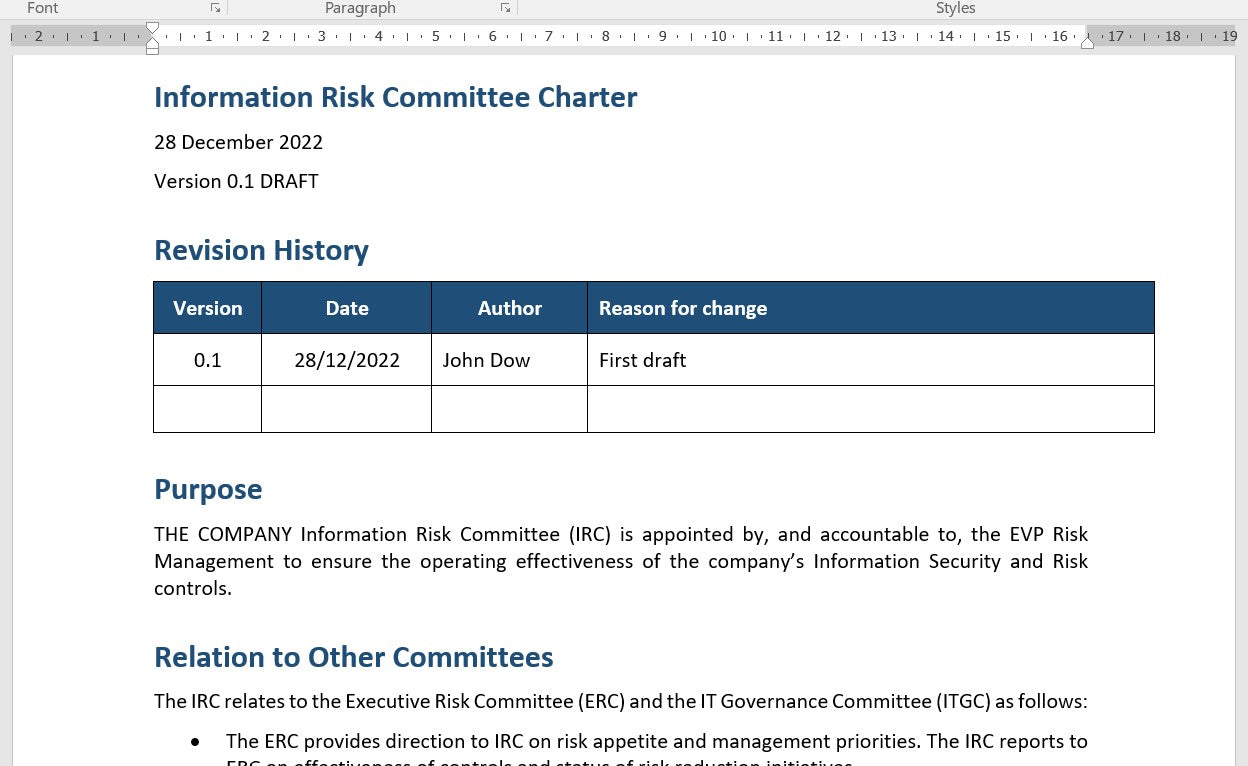
Task: Click the Date column header cell
Action: coord(346,308)
